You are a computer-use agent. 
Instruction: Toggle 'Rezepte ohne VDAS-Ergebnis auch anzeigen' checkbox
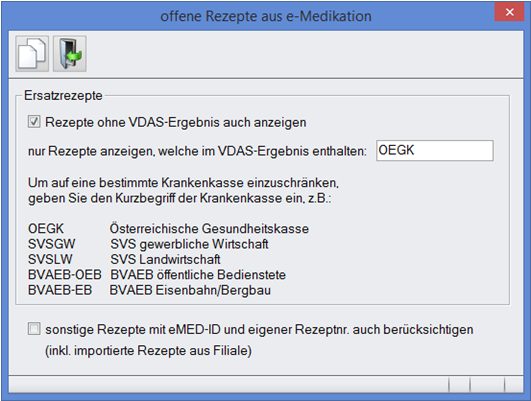[34, 122]
